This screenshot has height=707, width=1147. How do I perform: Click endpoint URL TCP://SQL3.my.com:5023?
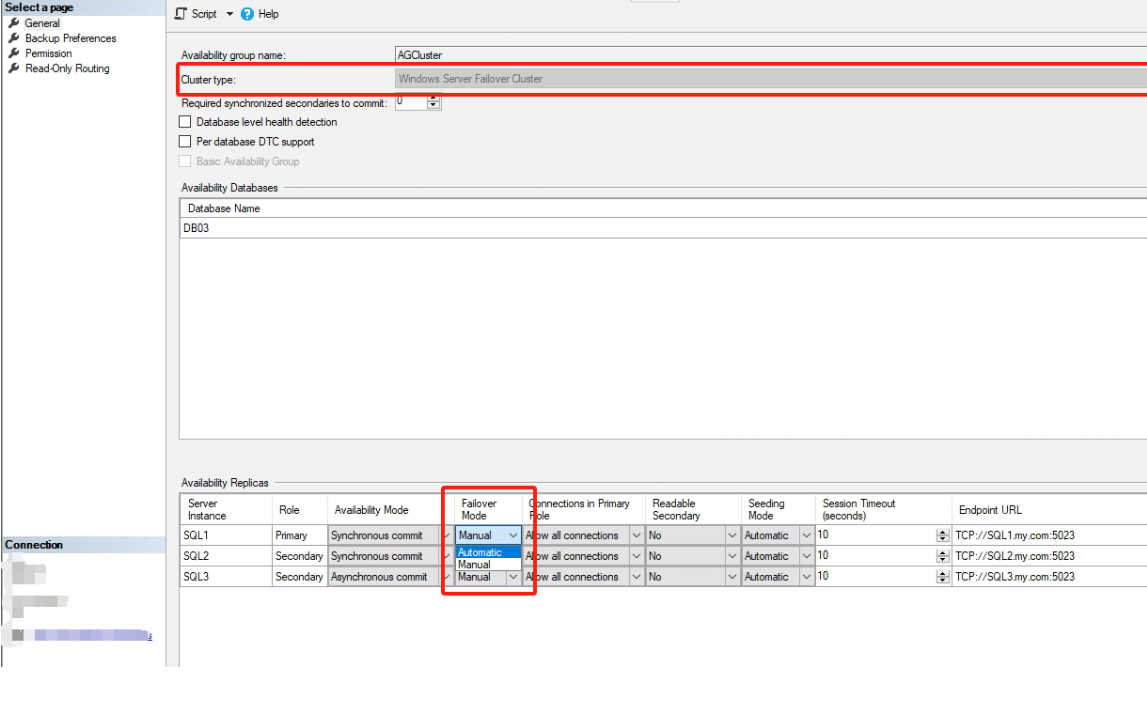click(1015, 577)
